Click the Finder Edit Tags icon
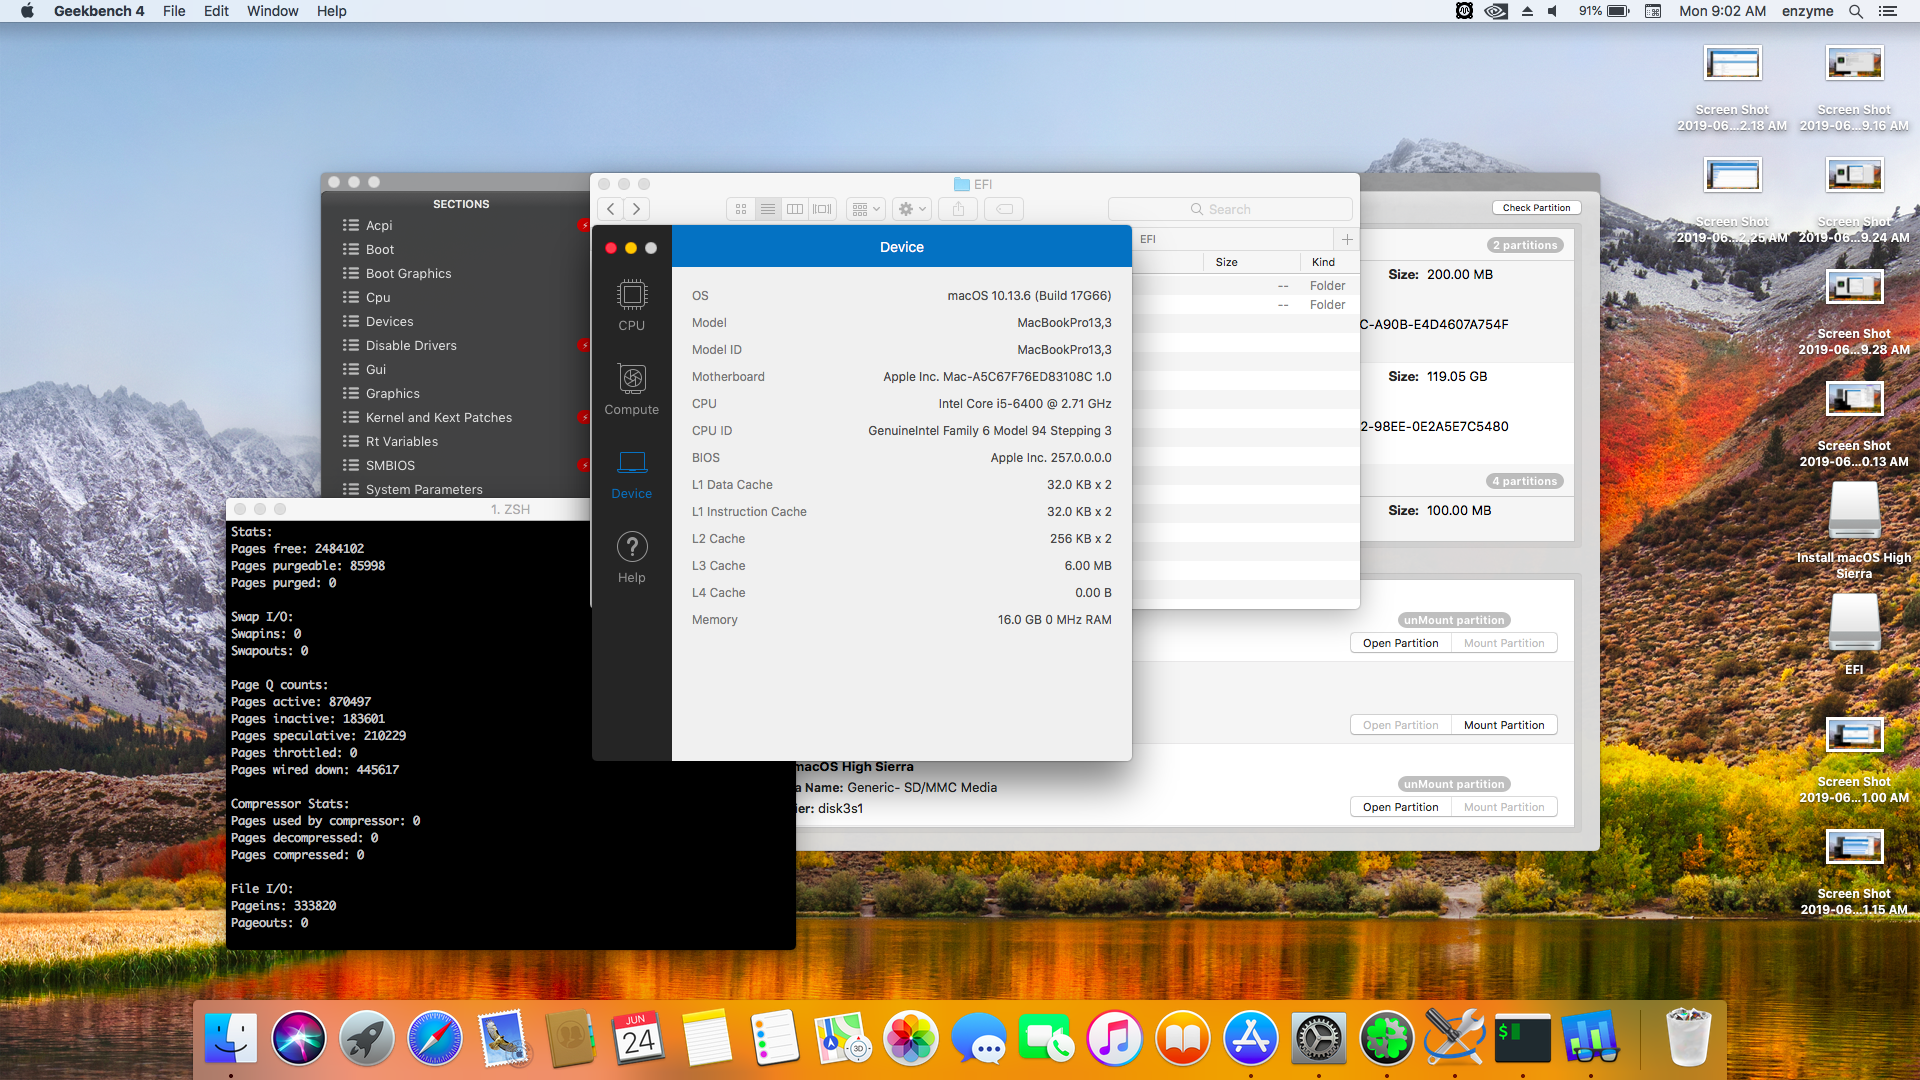1920x1080 pixels. click(1005, 209)
